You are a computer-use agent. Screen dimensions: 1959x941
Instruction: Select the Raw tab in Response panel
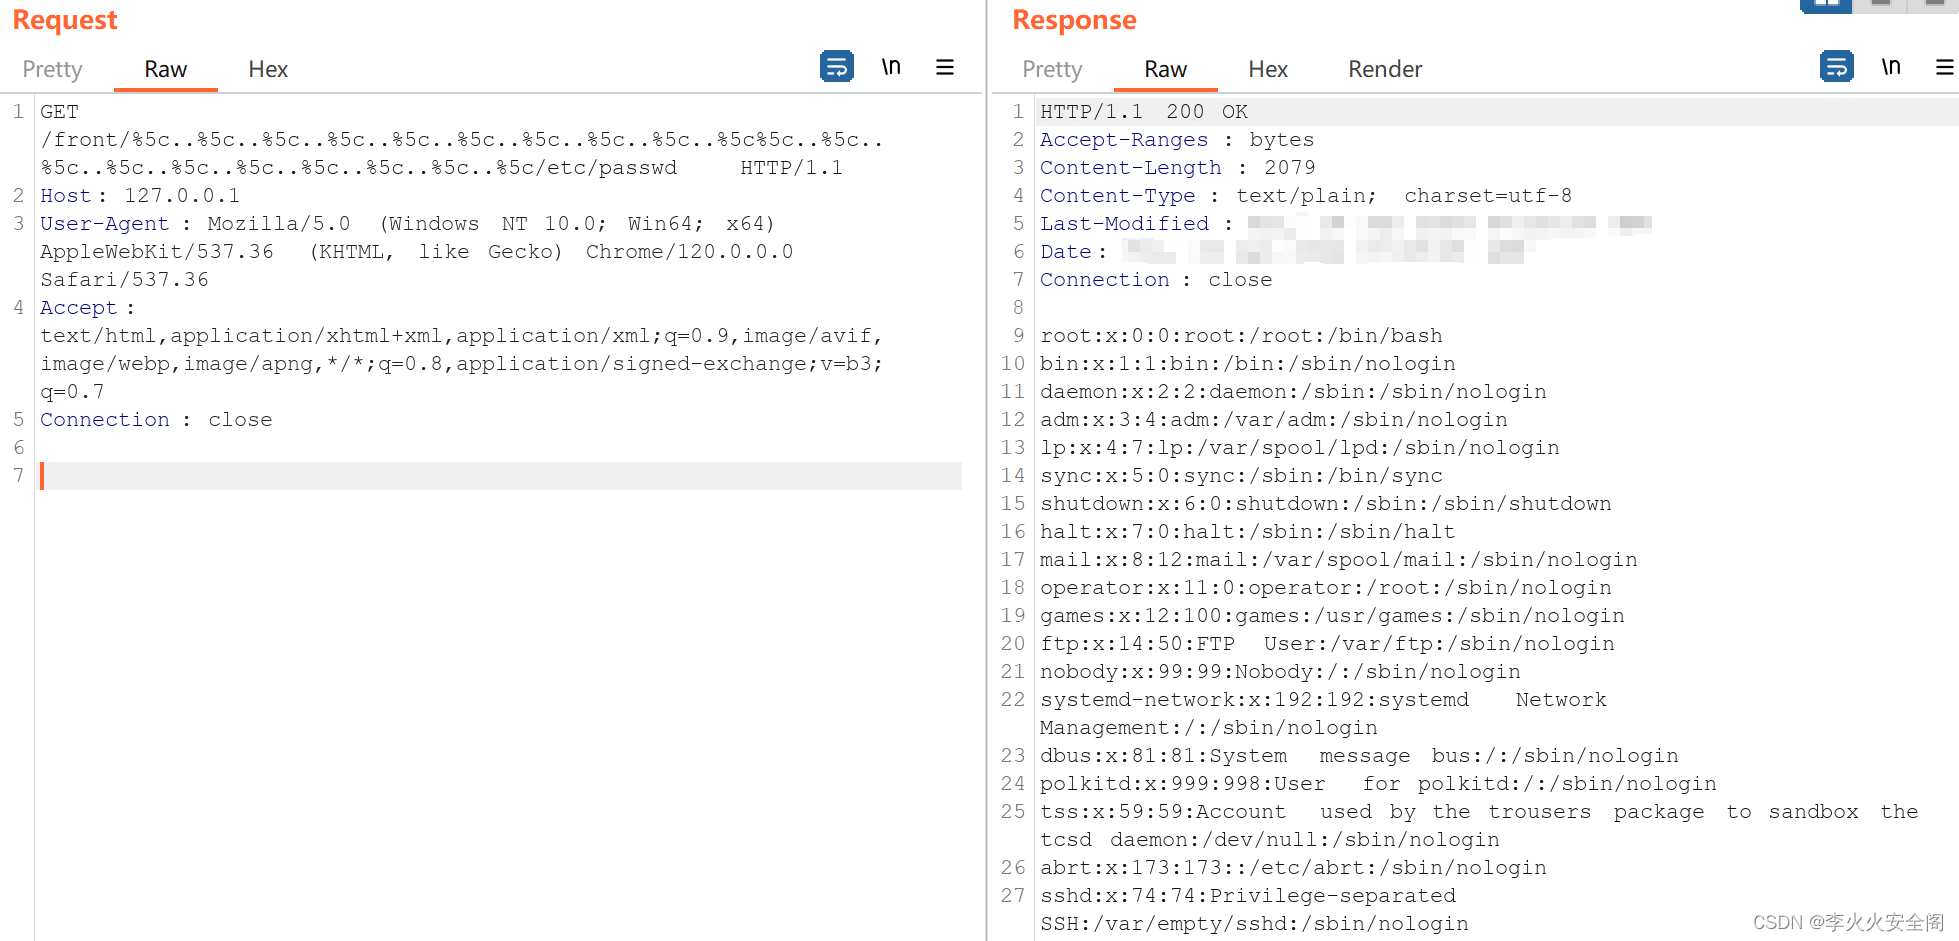[1165, 69]
